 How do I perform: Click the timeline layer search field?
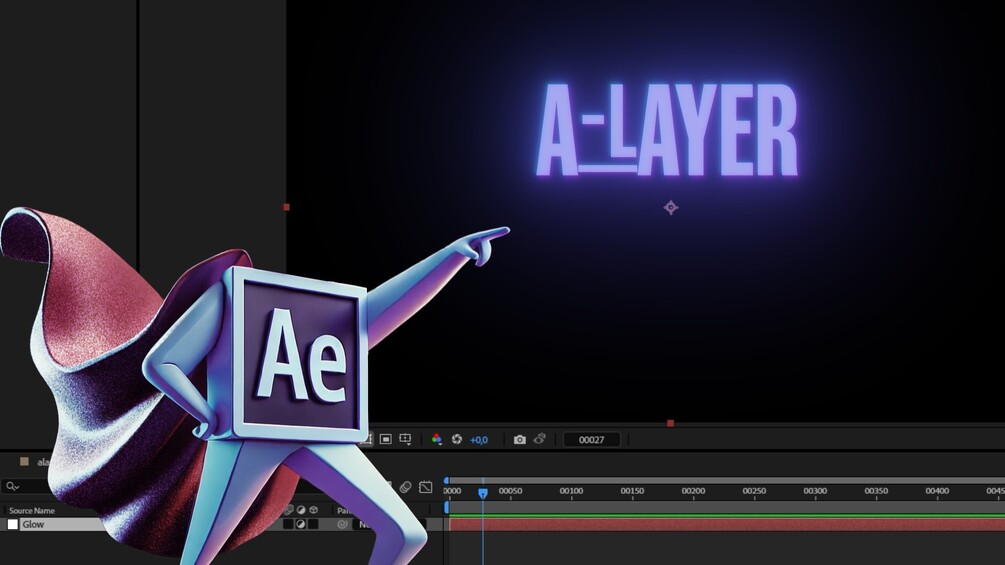26,487
